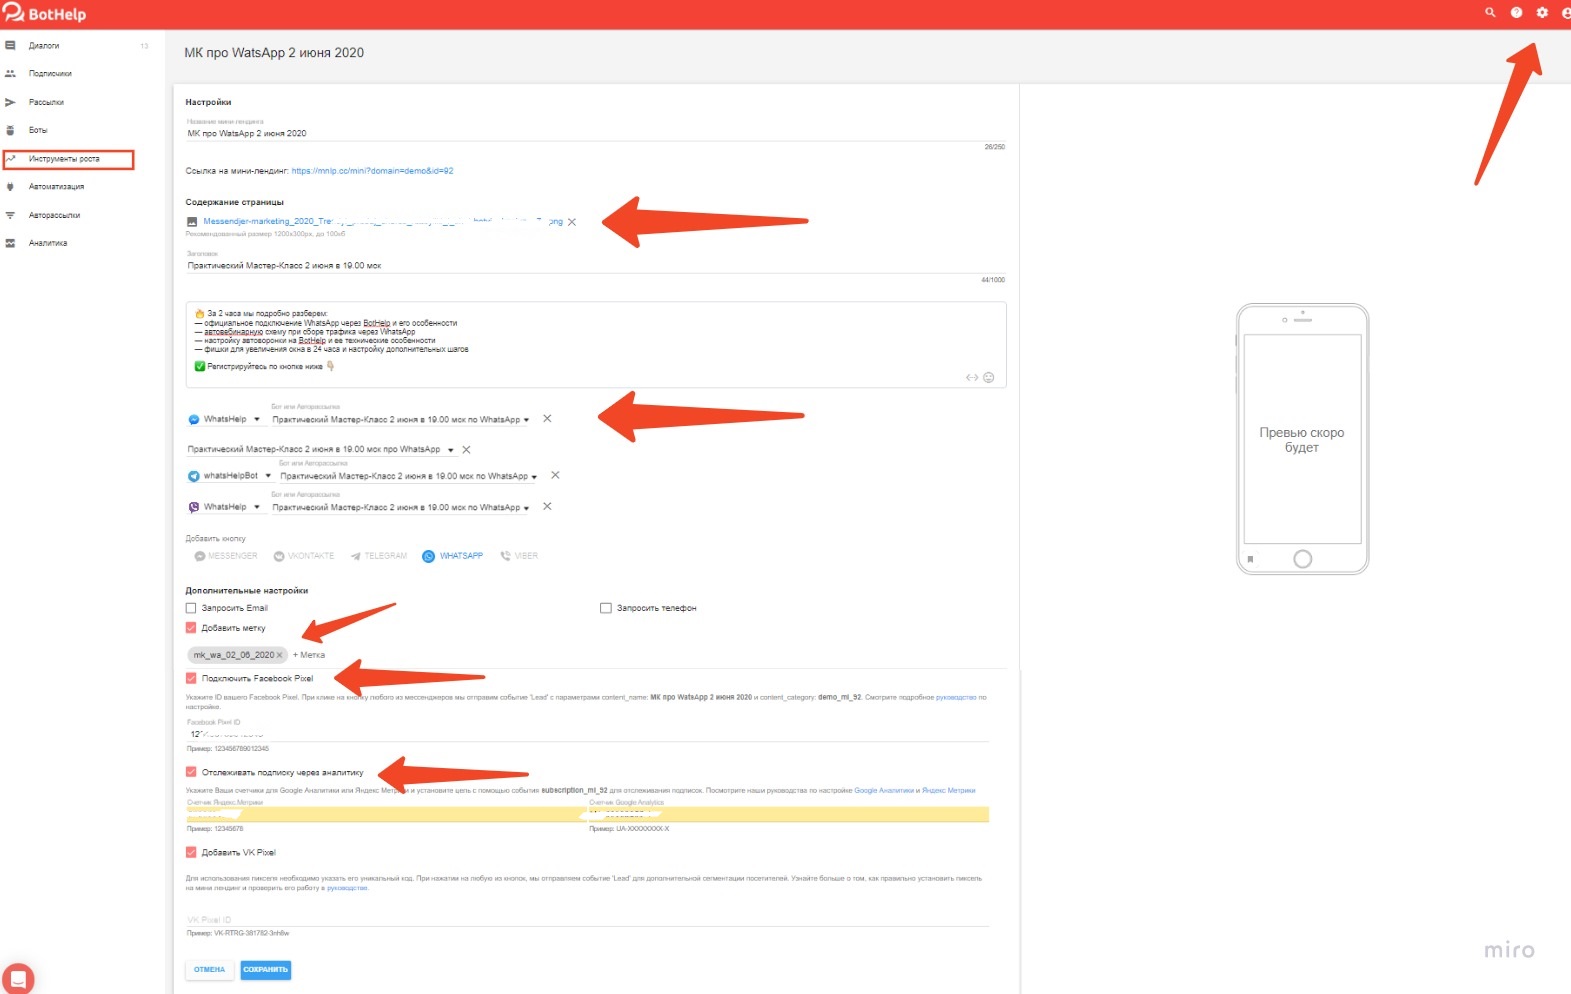Remove the uploaded Messendjer-marketing image file

pyautogui.click(x=572, y=222)
